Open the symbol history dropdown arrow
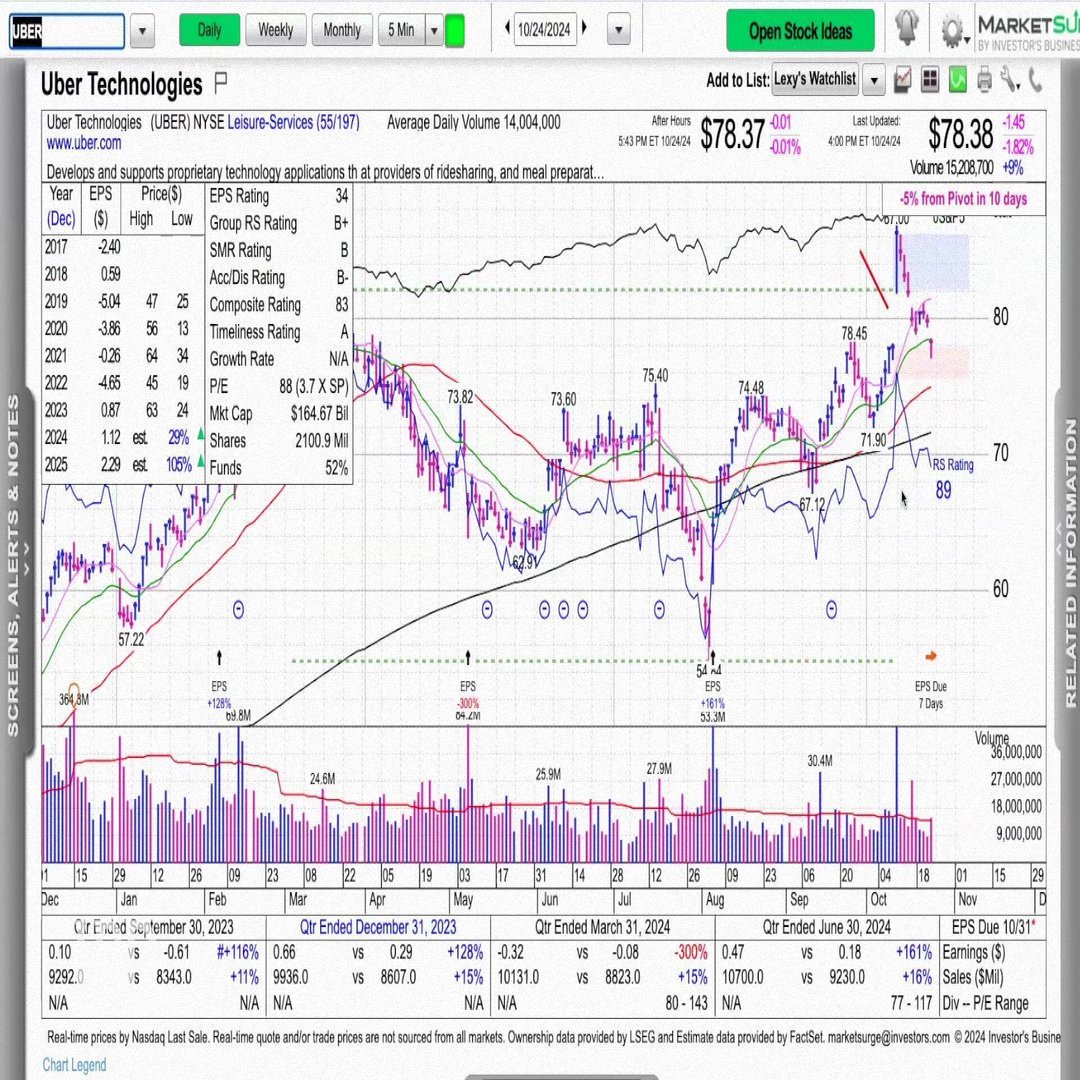1080x1080 pixels. (143, 31)
